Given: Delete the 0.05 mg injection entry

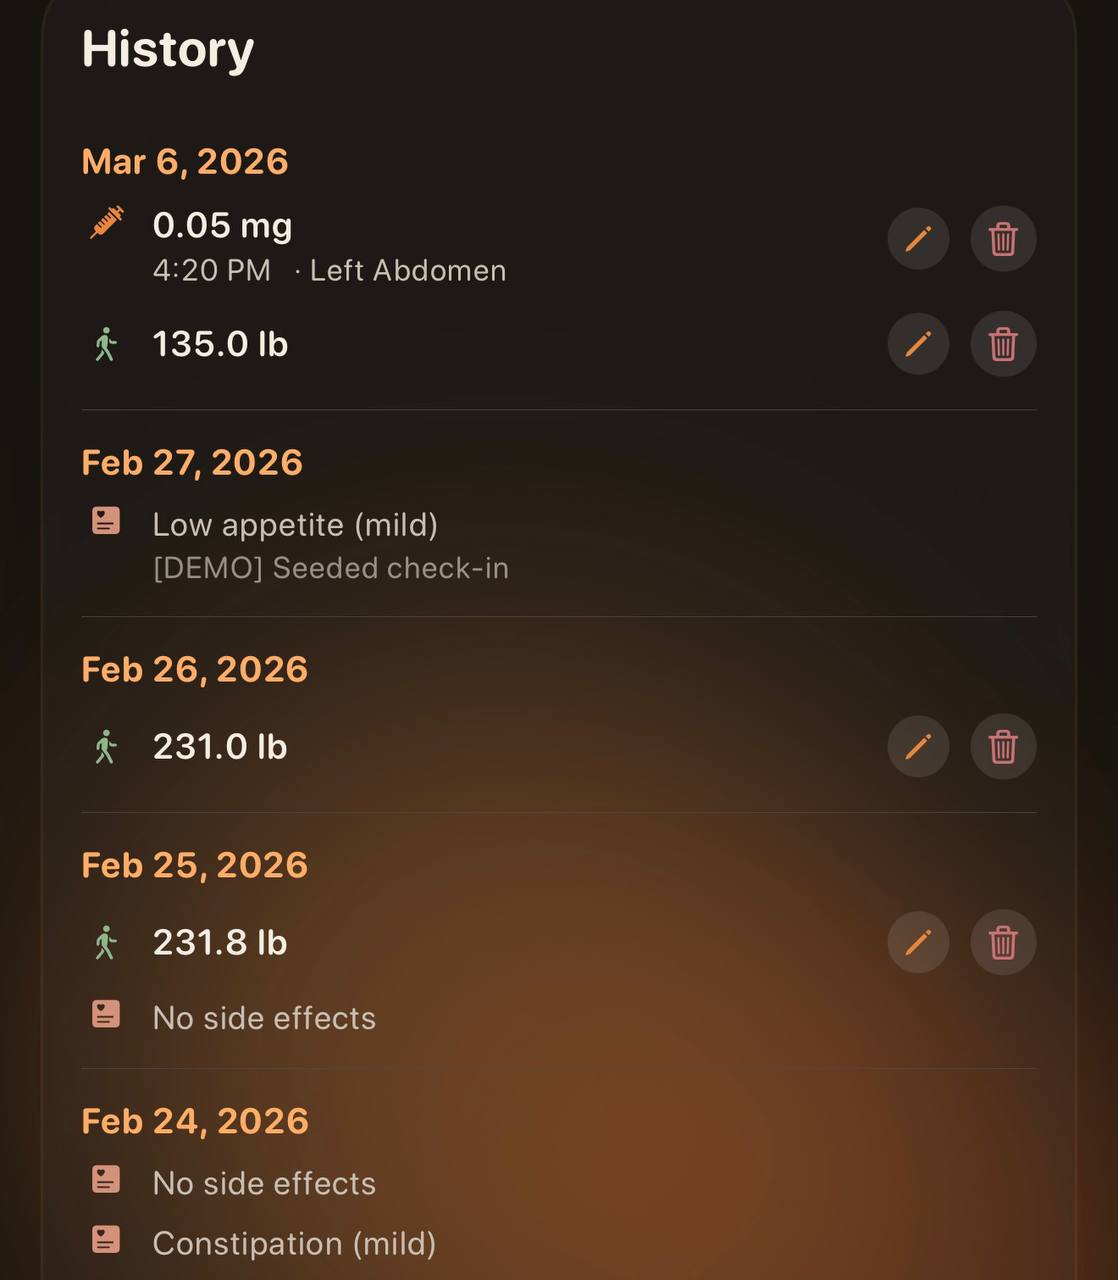Looking at the screenshot, I should click(1003, 239).
